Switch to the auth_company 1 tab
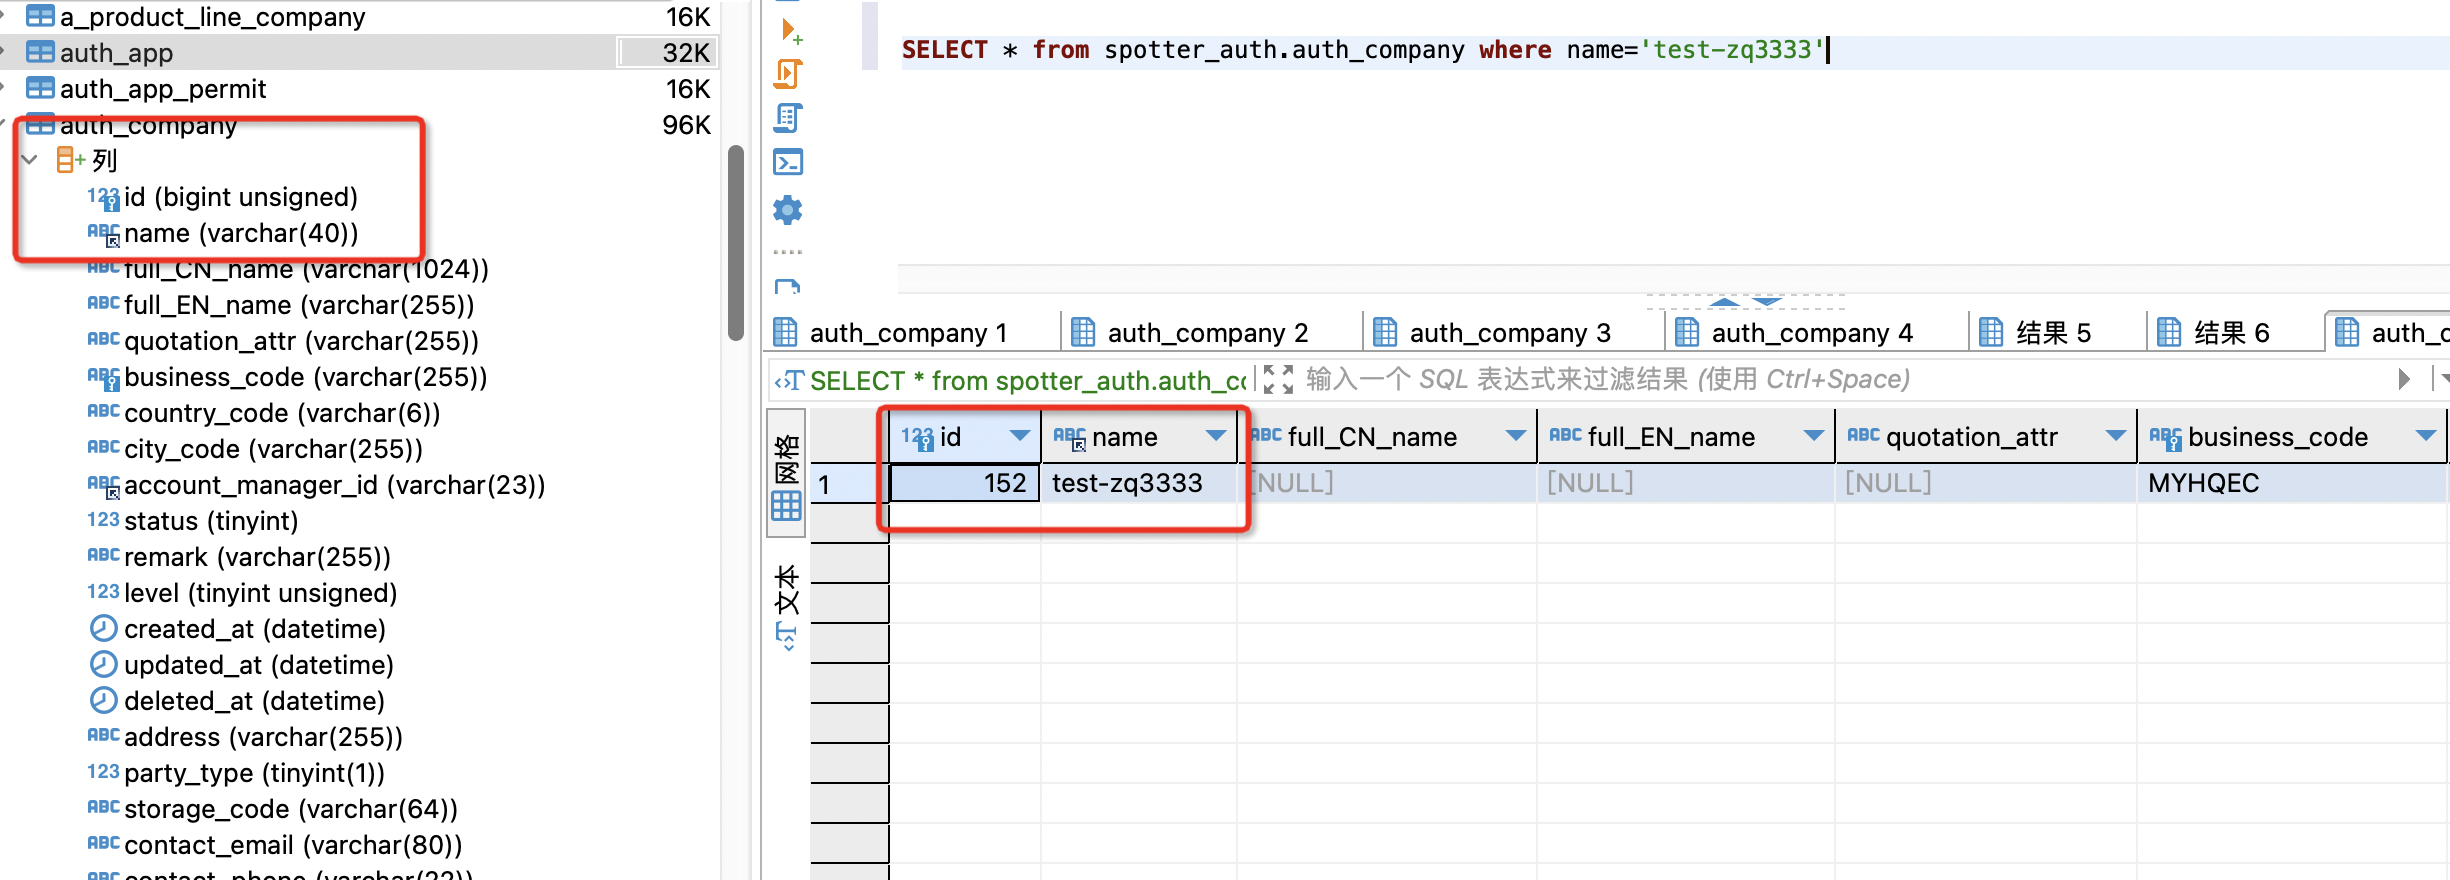 point(911,332)
